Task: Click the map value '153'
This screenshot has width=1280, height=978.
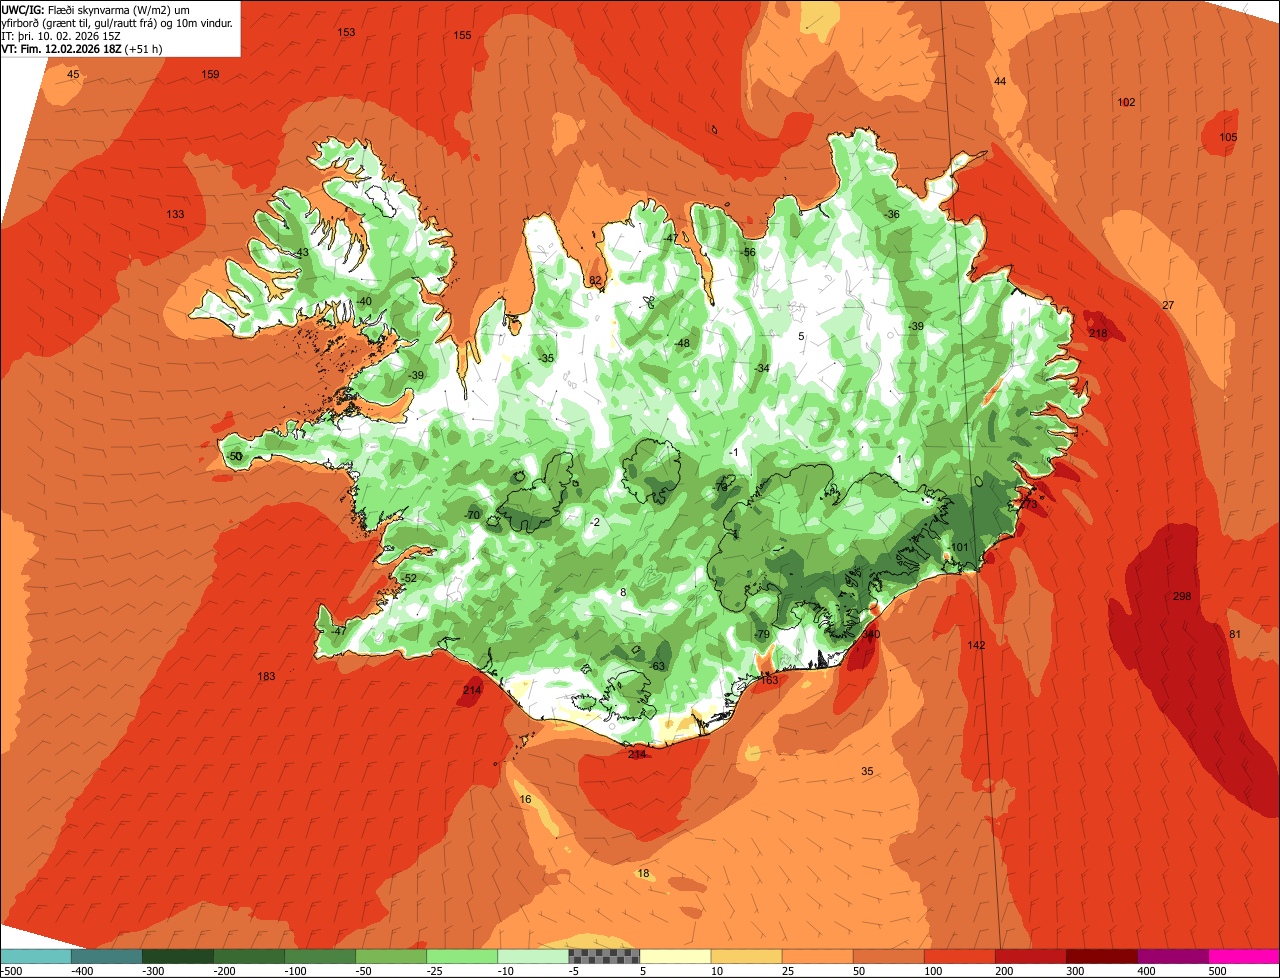Action: click(x=346, y=33)
